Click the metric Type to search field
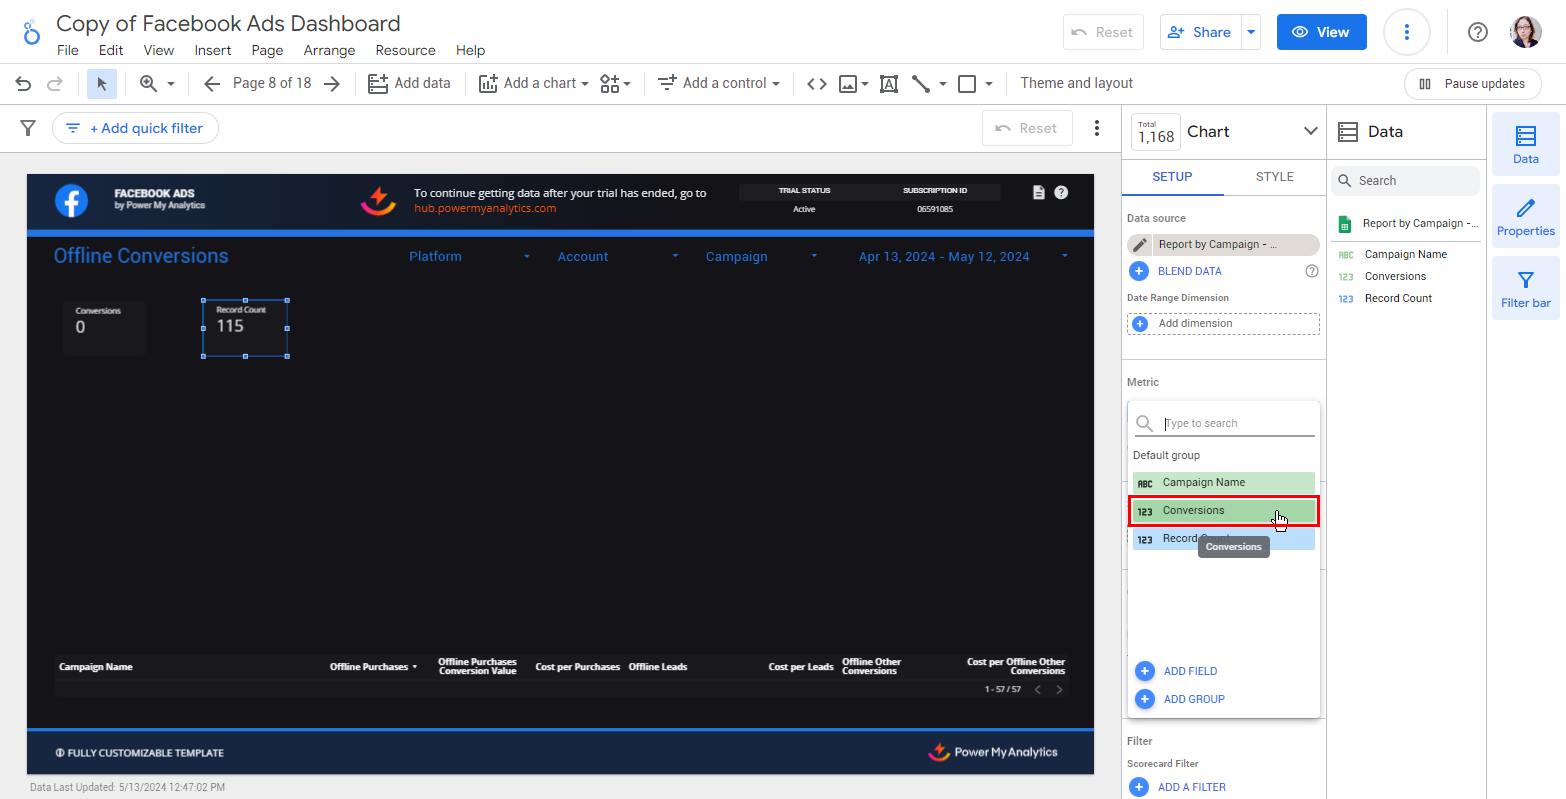This screenshot has height=799, width=1566. click(1238, 424)
